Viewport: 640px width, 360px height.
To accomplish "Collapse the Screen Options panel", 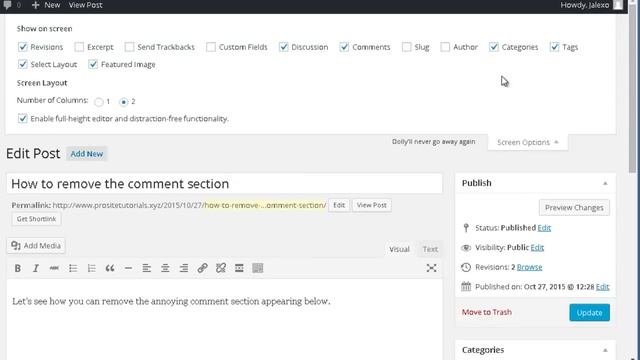I will coord(528,142).
